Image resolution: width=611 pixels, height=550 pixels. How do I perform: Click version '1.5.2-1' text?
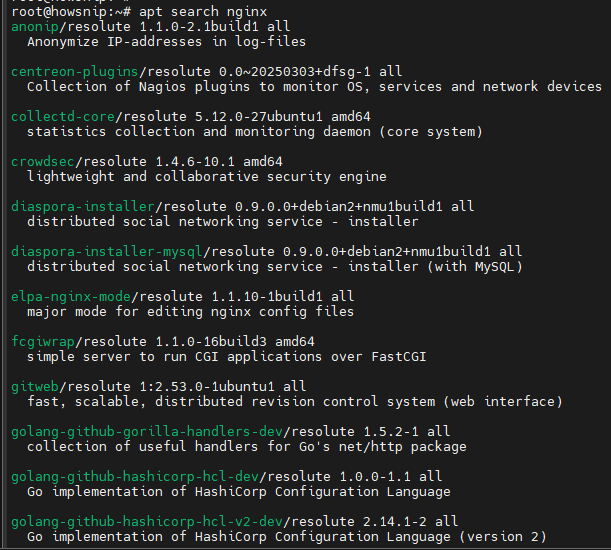click(x=391, y=432)
